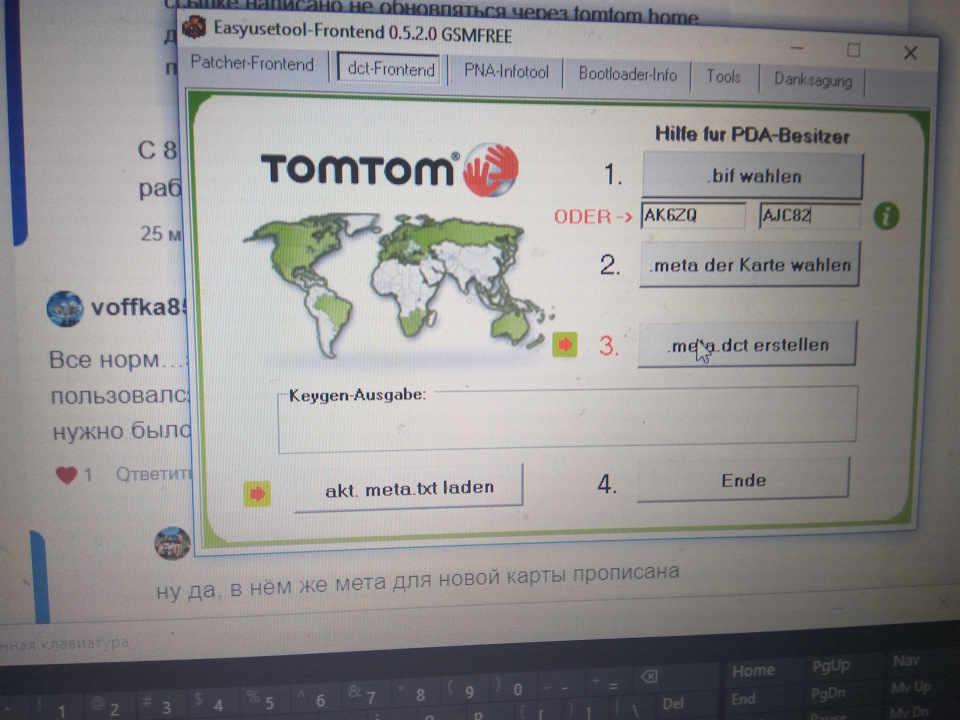The width and height of the screenshot is (960, 720).
Task: Click the Mv Up key on on-screen keyboard
Action: (x=910, y=688)
